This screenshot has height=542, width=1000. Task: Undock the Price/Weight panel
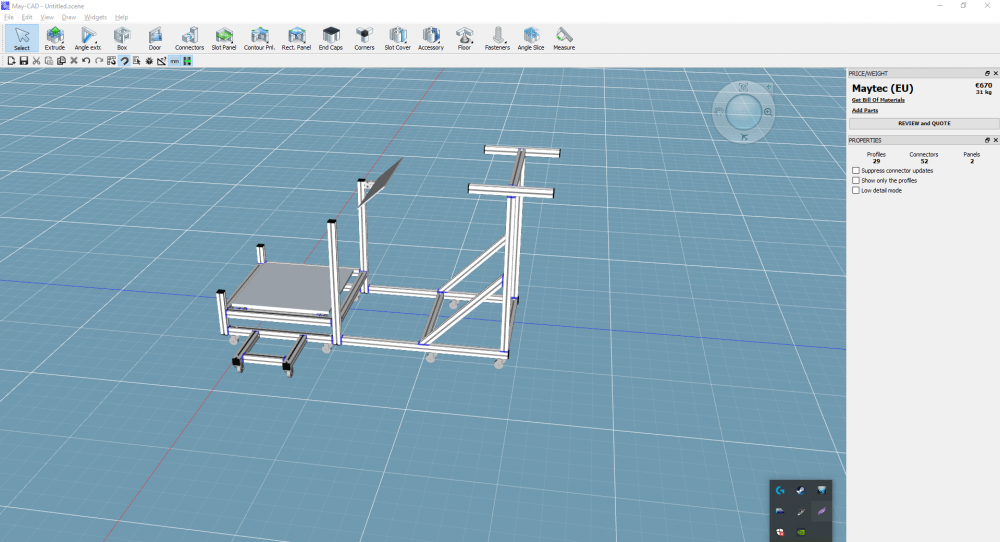pyautogui.click(x=986, y=73)
